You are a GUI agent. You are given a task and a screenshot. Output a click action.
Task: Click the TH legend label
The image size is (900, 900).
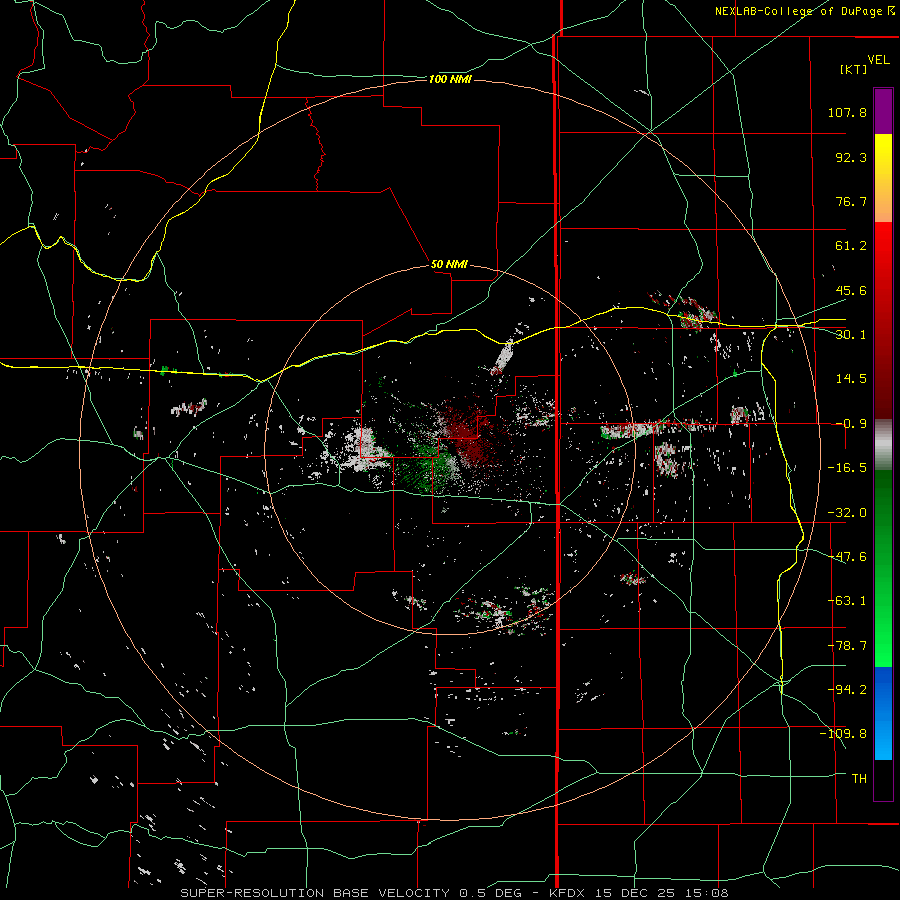pyautogui.click(x=859, y=779)
